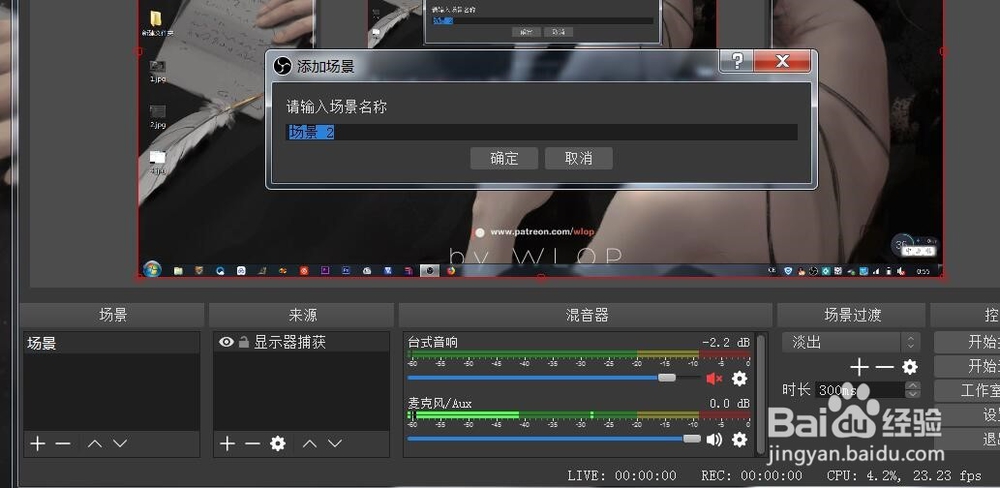Click the 台式音响 -2.2 dB level readout
The image size is (1000, 488).
pyautogui.click(x=726, y=342)
